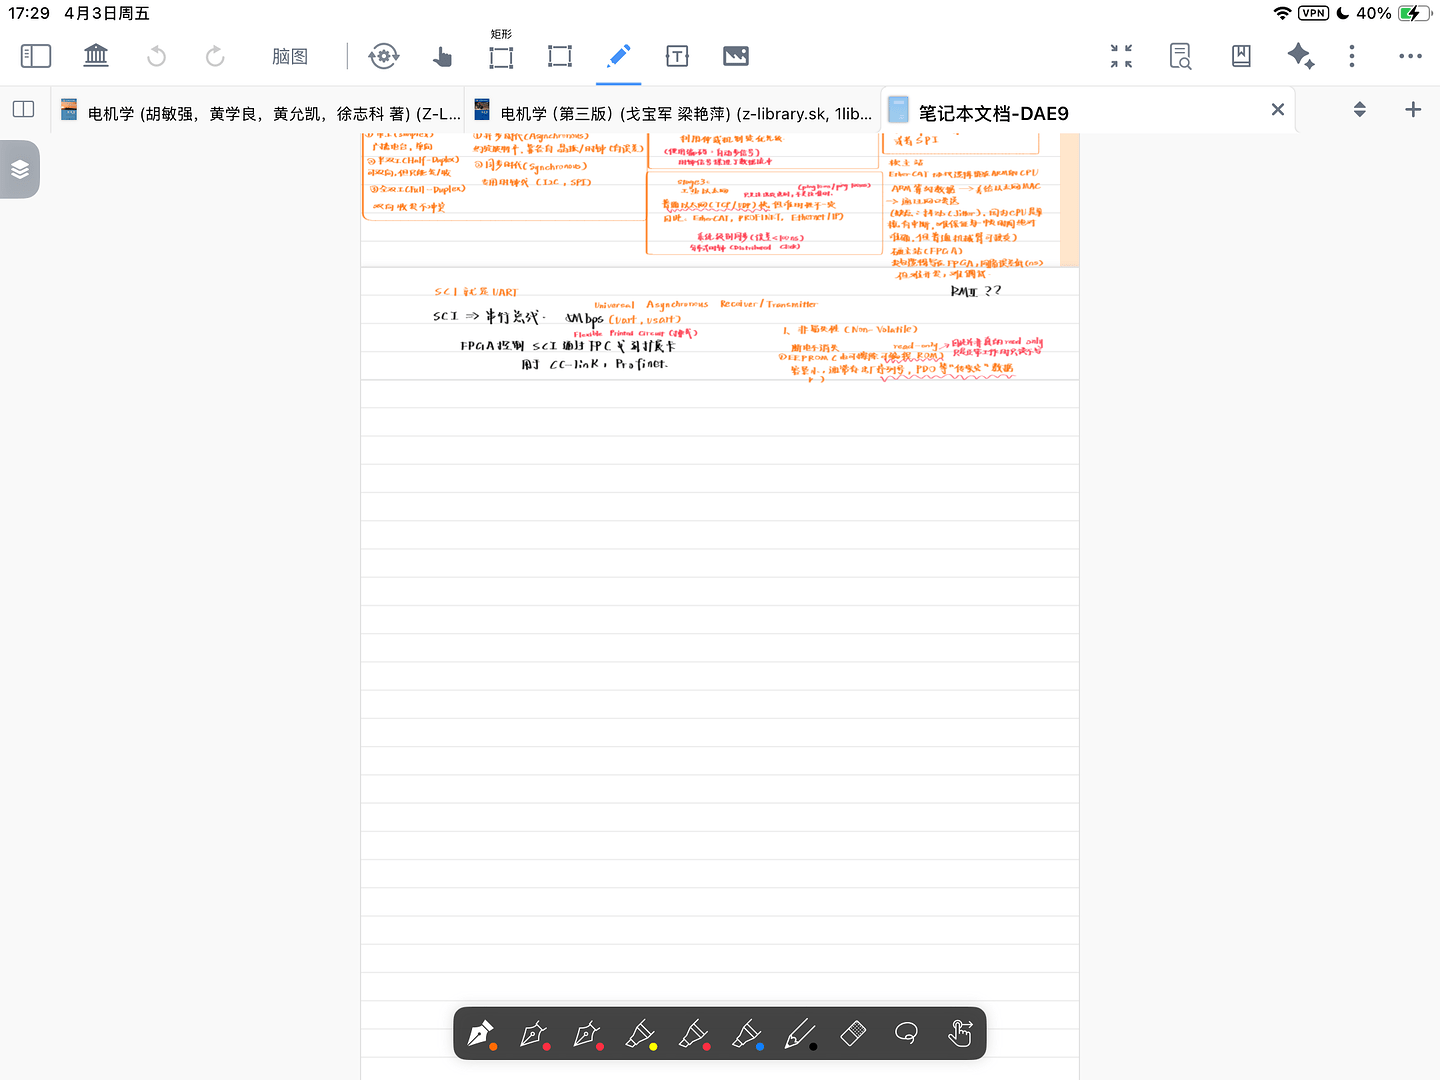
Task: Choose the 矩形 rectangle selection tool
Action: pyautogui.click(x=501, y=56)
